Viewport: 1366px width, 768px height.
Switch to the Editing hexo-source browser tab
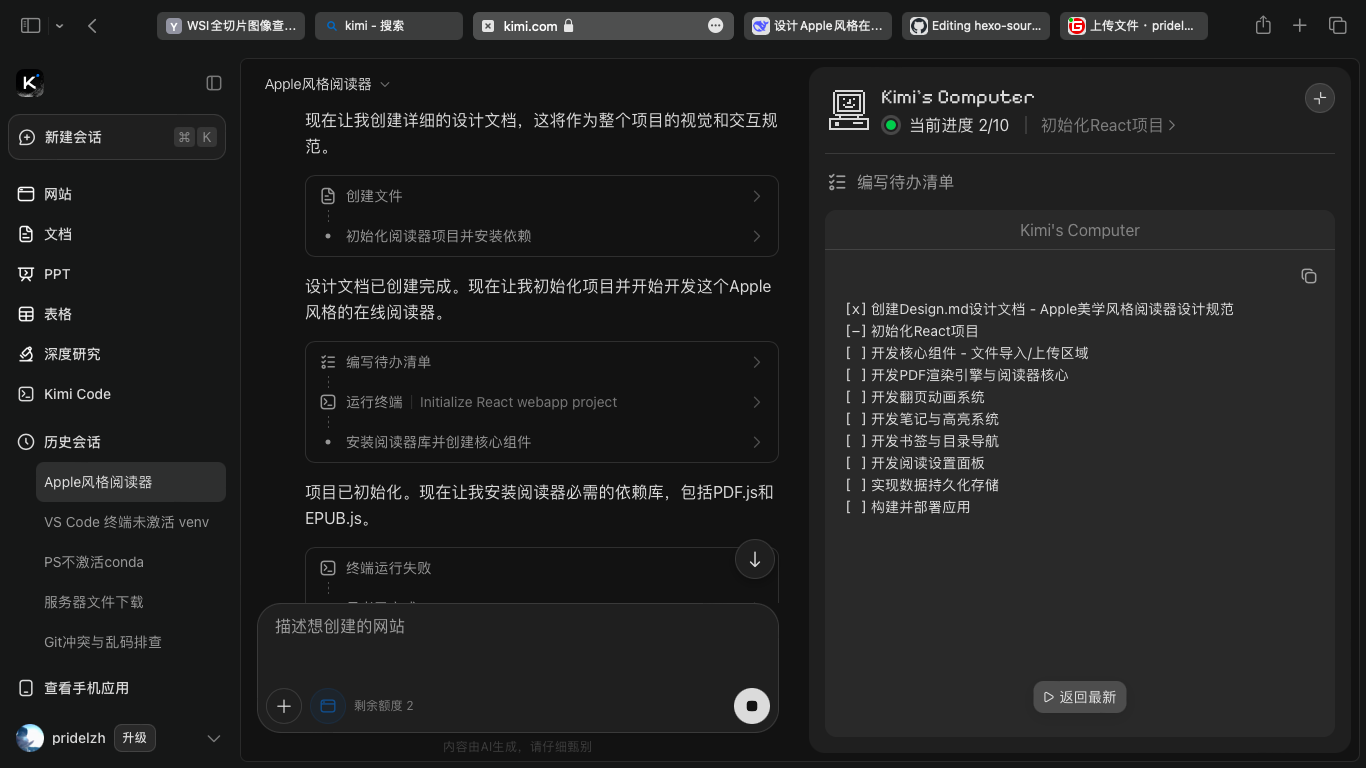tap(976, 26)
